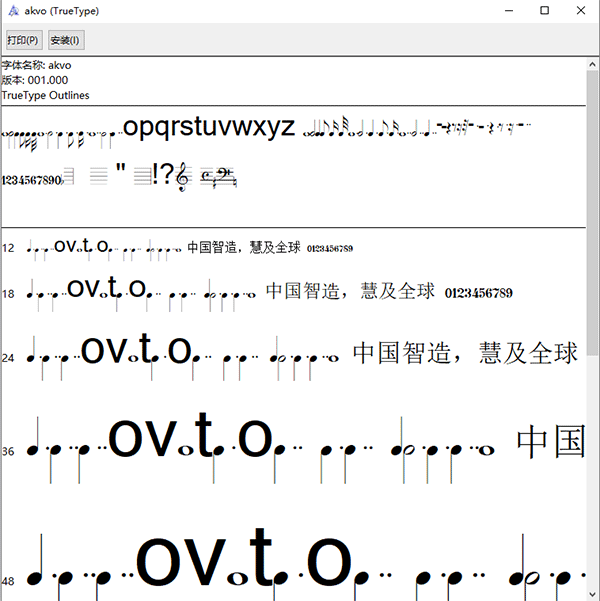The height and width of the screenshot is (601, 600).
Task: Click the 1234567890 digit sample
Action: [32, 180]
